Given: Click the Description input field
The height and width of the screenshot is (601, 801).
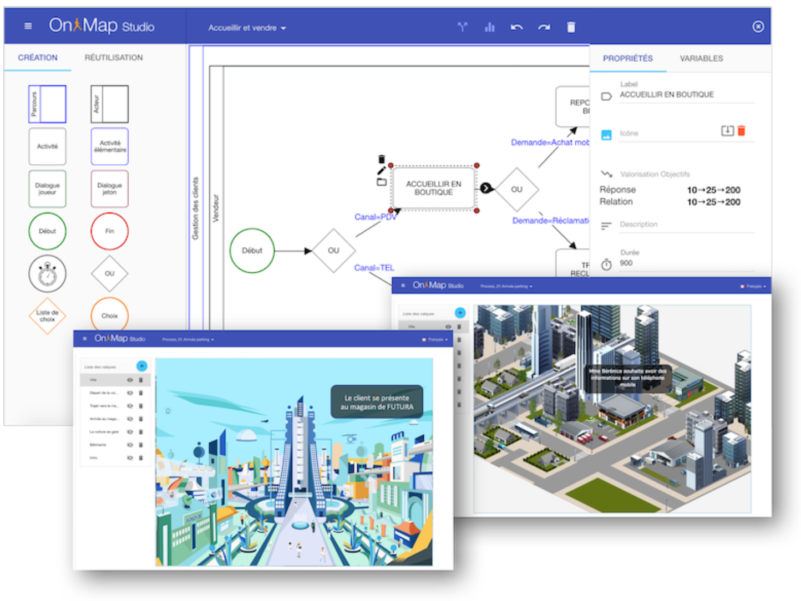Looking at the screenshot, I should [x=680, y=224].
